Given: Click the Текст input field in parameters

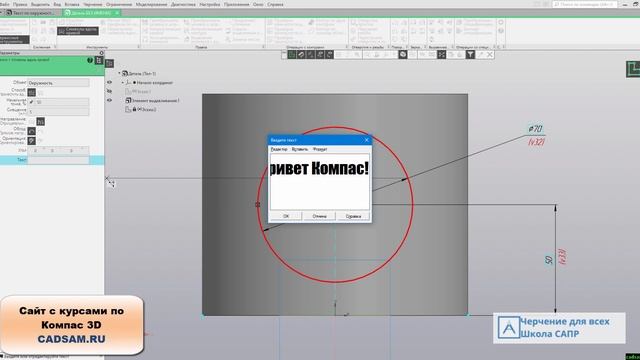Looking at the screenshot, I should [x=58, y=160].
